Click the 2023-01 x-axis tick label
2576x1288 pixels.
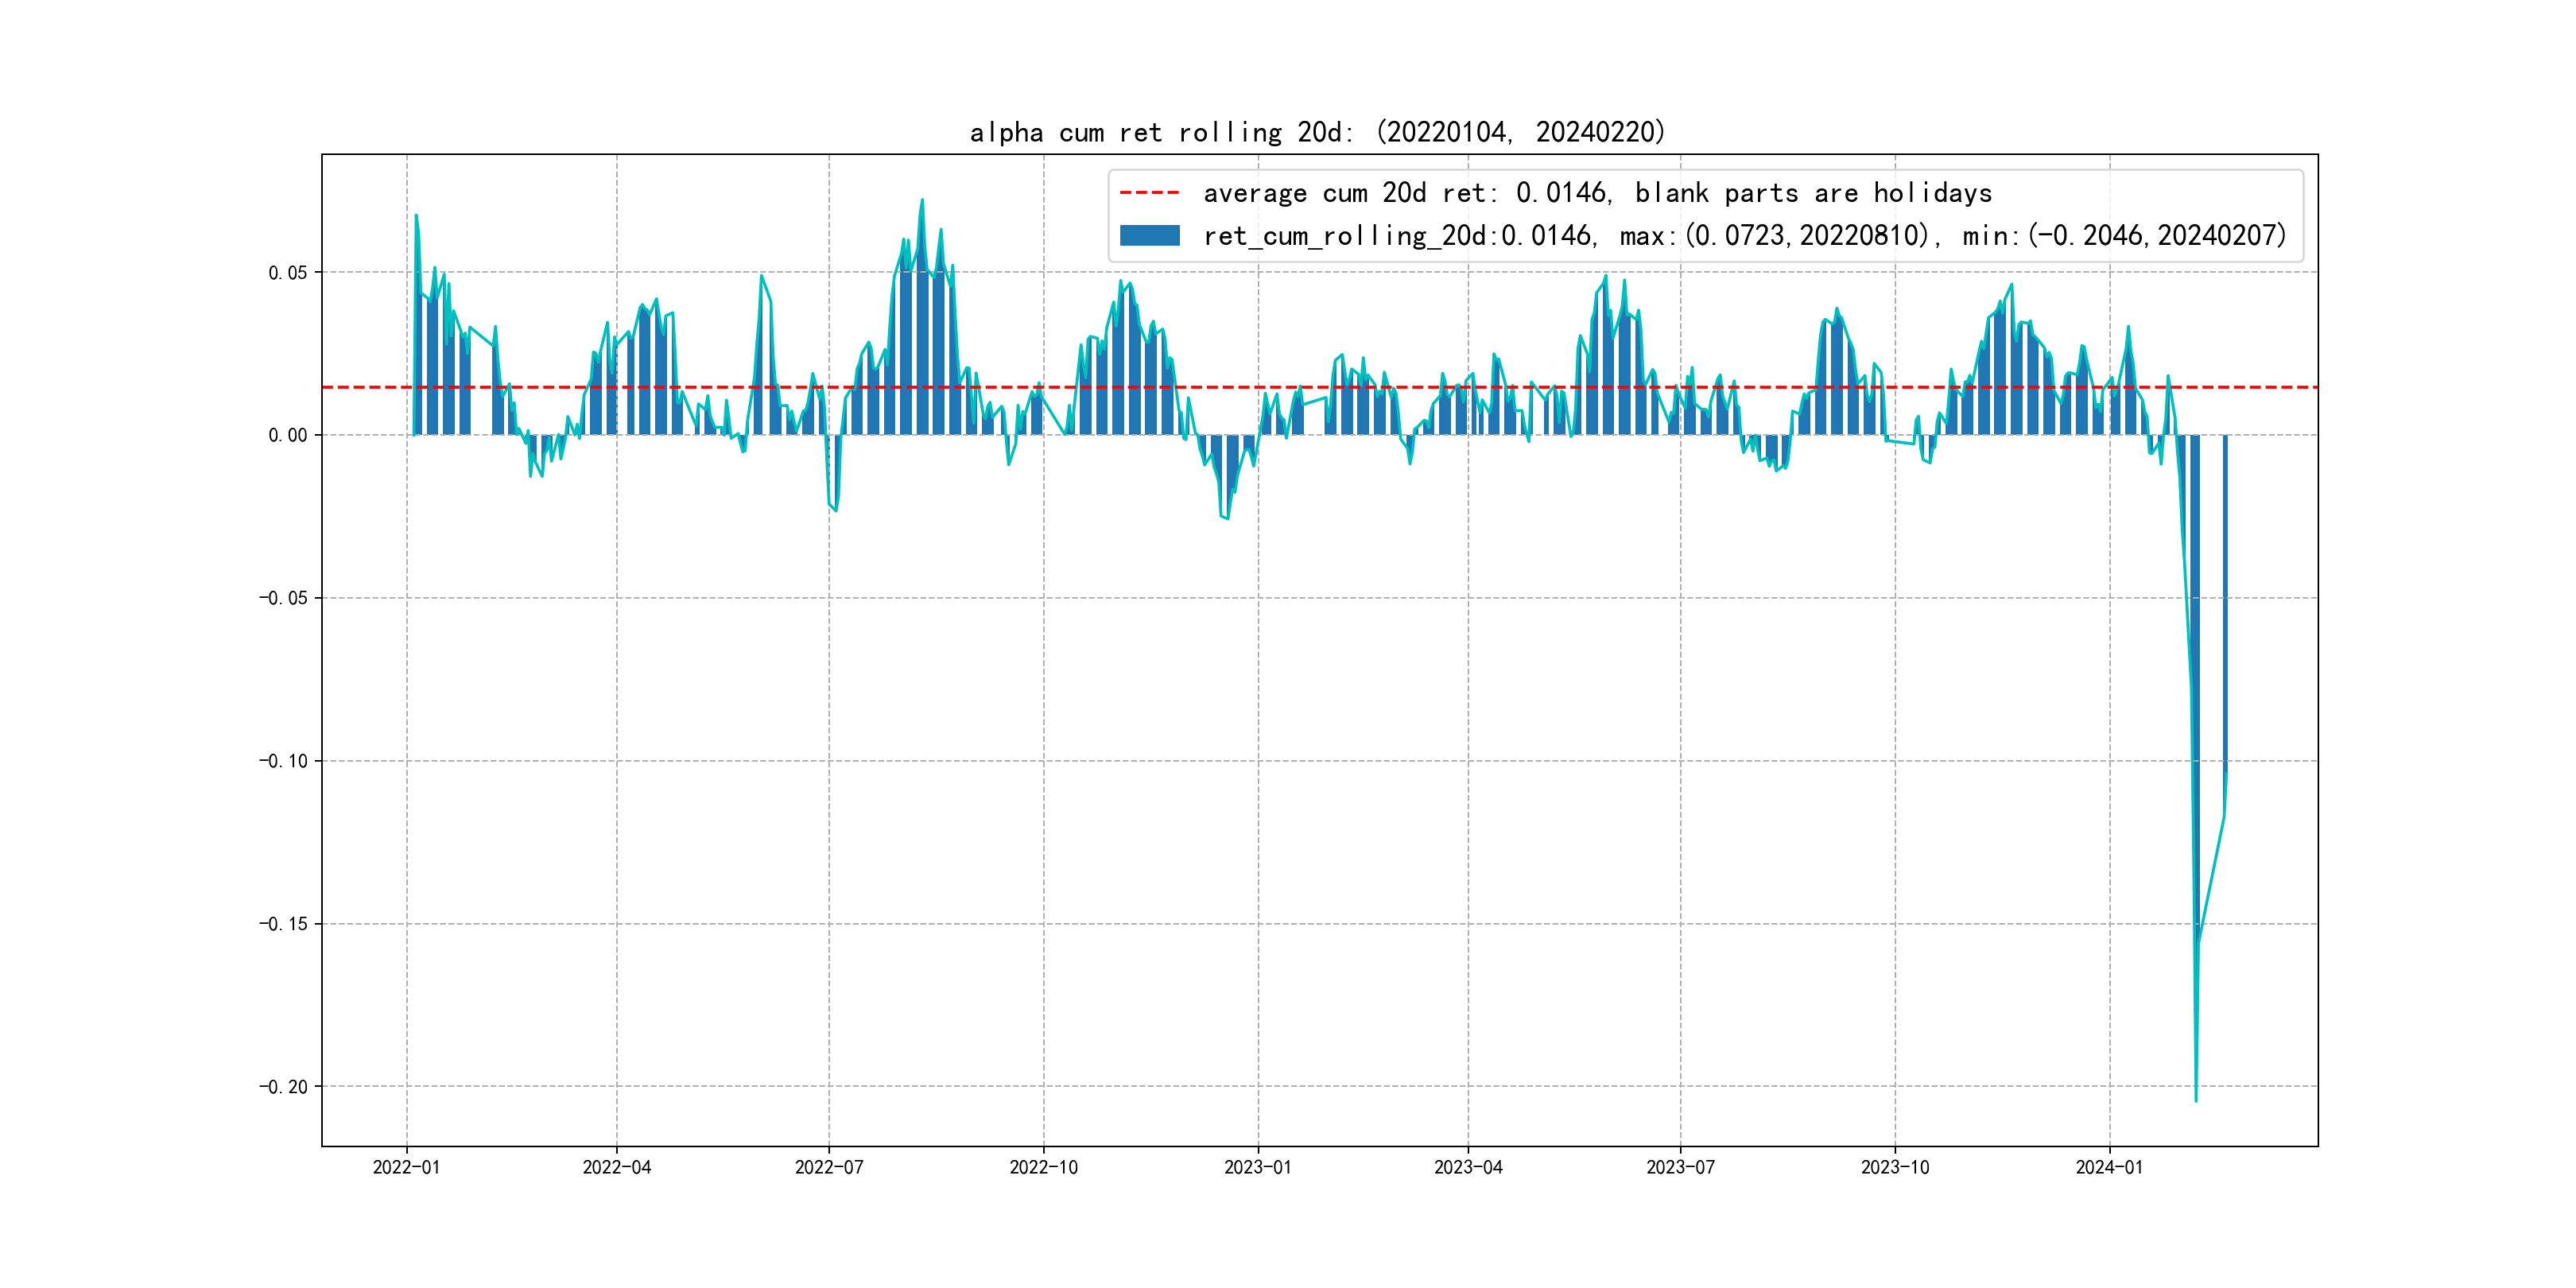click(1258, 1167)
